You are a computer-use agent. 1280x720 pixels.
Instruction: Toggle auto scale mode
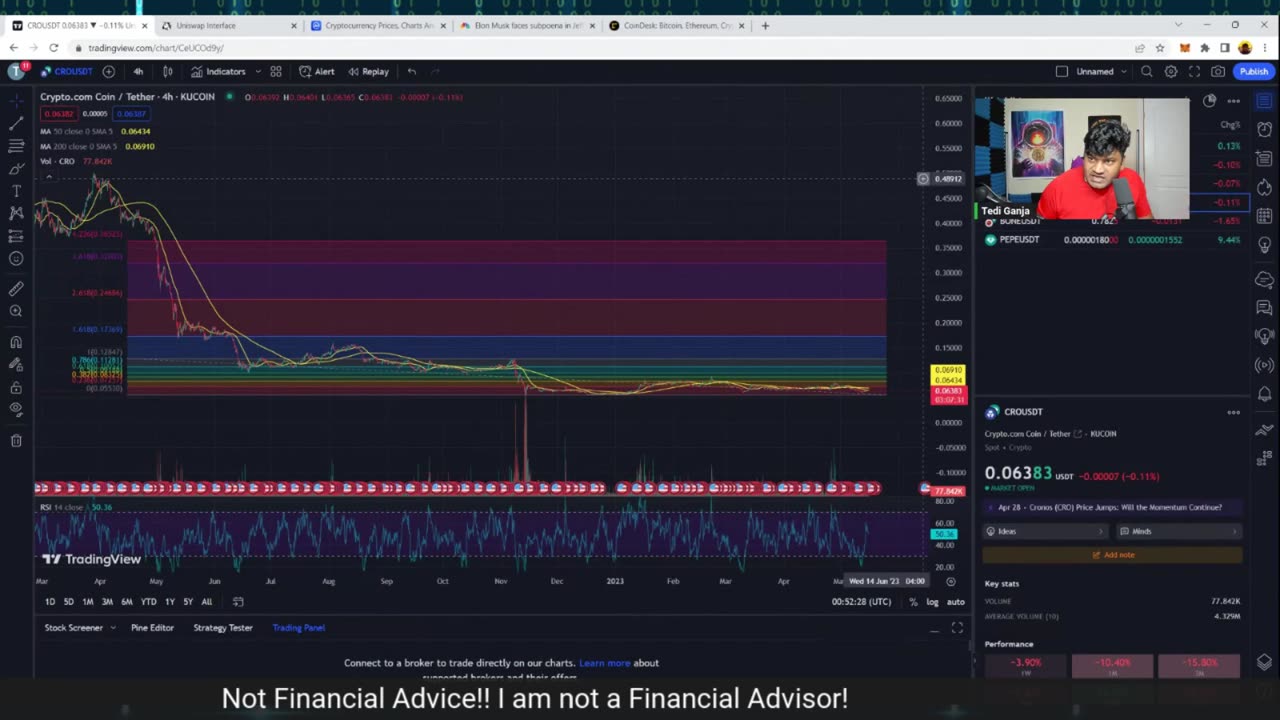[955, 602]
